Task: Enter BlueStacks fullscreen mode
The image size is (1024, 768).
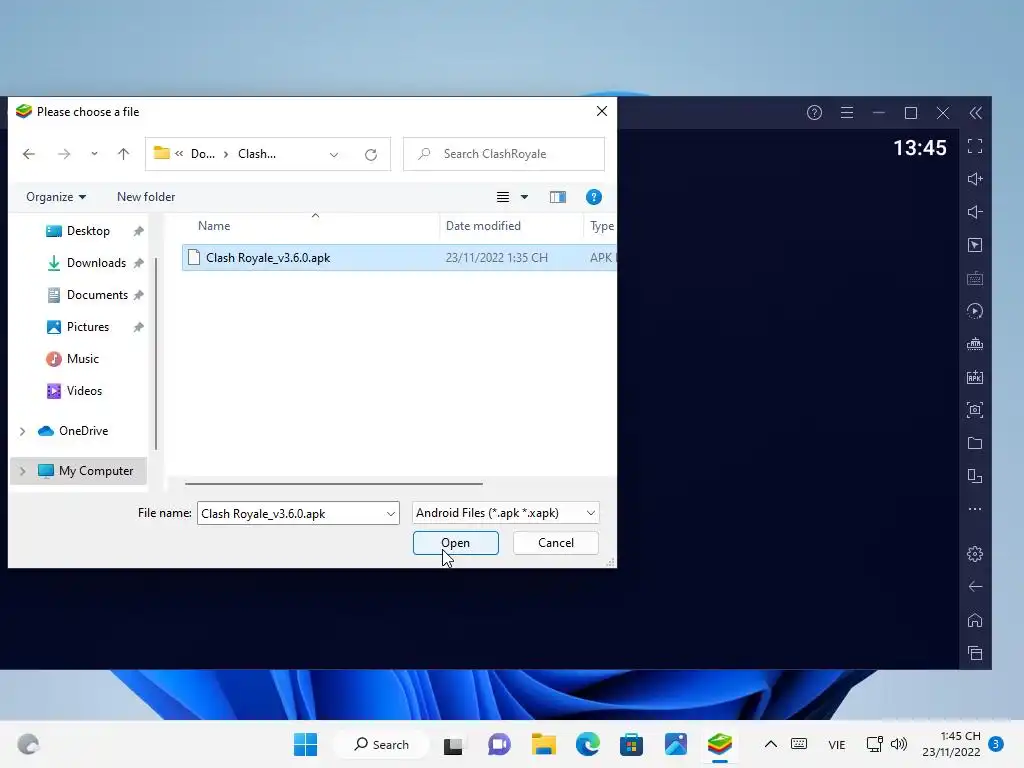Action: click(x=974, y=146)
